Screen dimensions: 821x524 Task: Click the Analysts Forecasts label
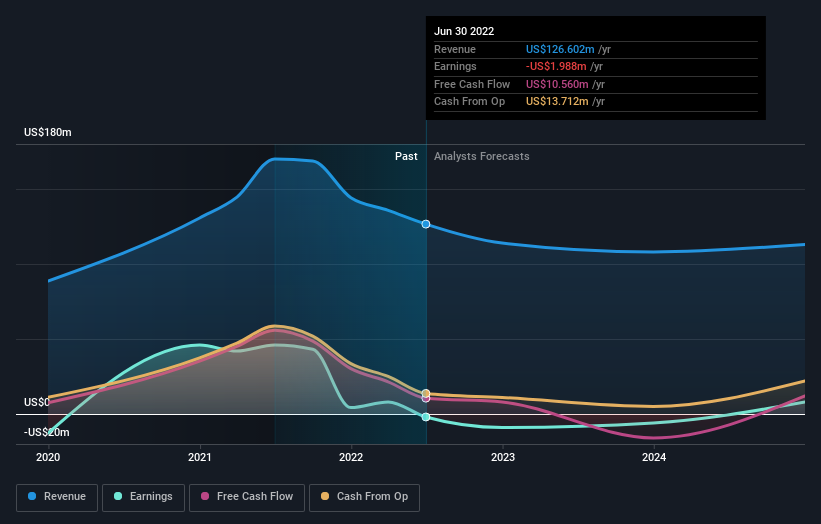tap(482, 156)
